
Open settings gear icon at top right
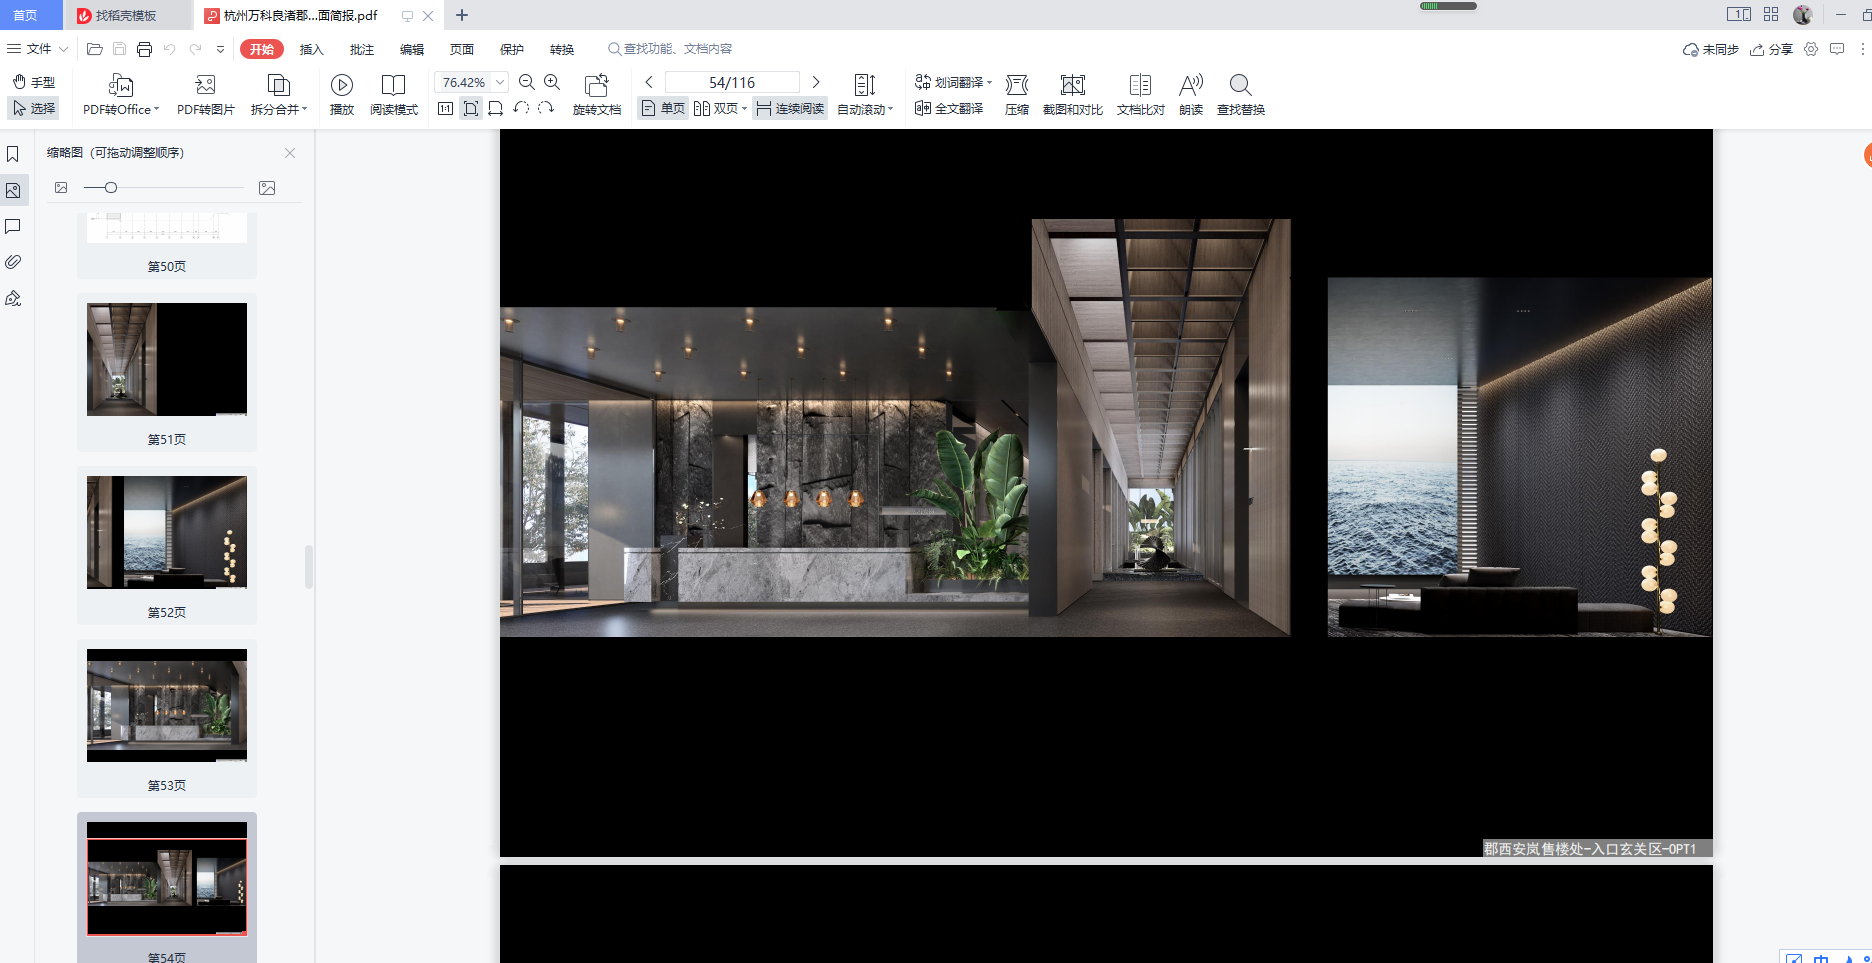1811,49
